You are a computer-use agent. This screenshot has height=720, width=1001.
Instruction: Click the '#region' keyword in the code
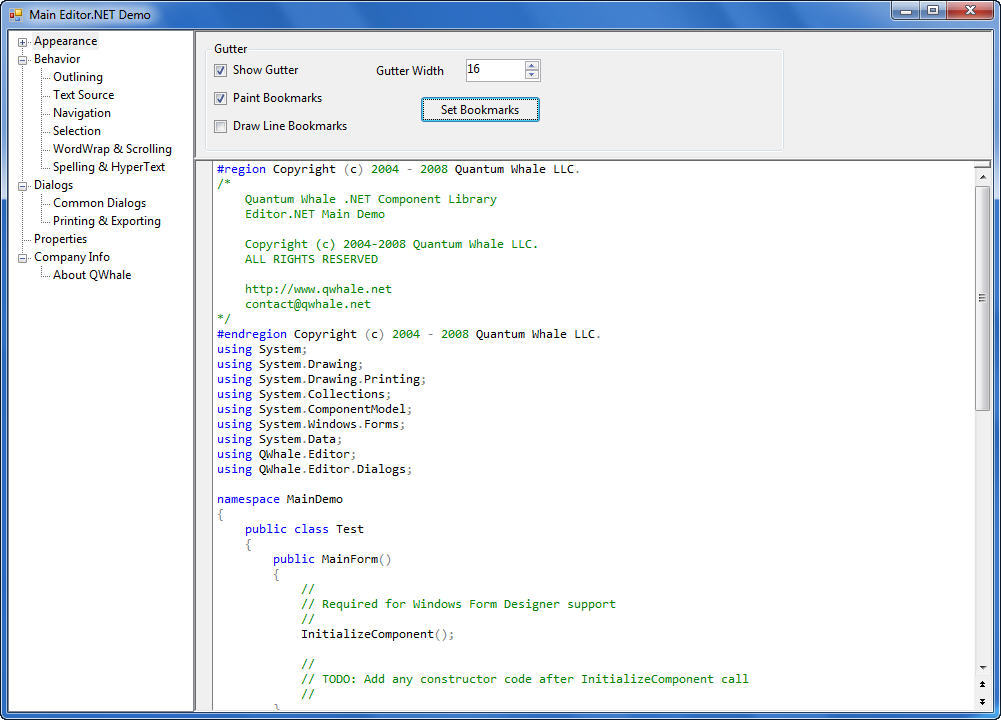click(241, 169)
